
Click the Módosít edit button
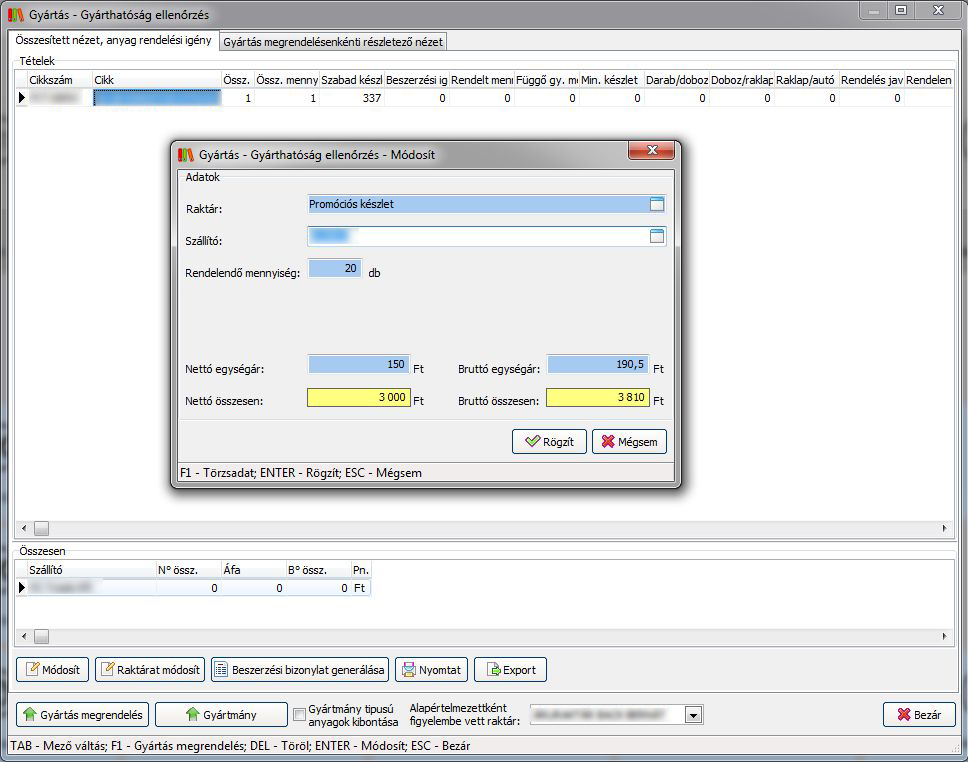[x=52, y=670]
